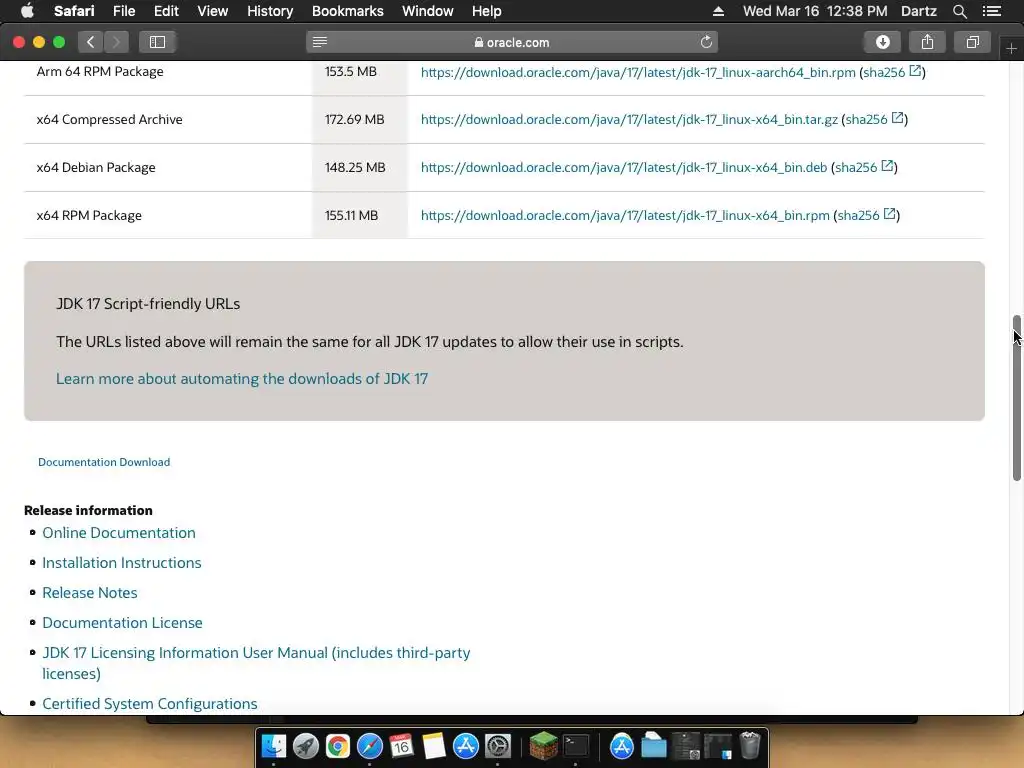This screenshot has height=768, width=1024.
Task: Show tab overview icon in Safari
Action: click(x=972, y=42)
